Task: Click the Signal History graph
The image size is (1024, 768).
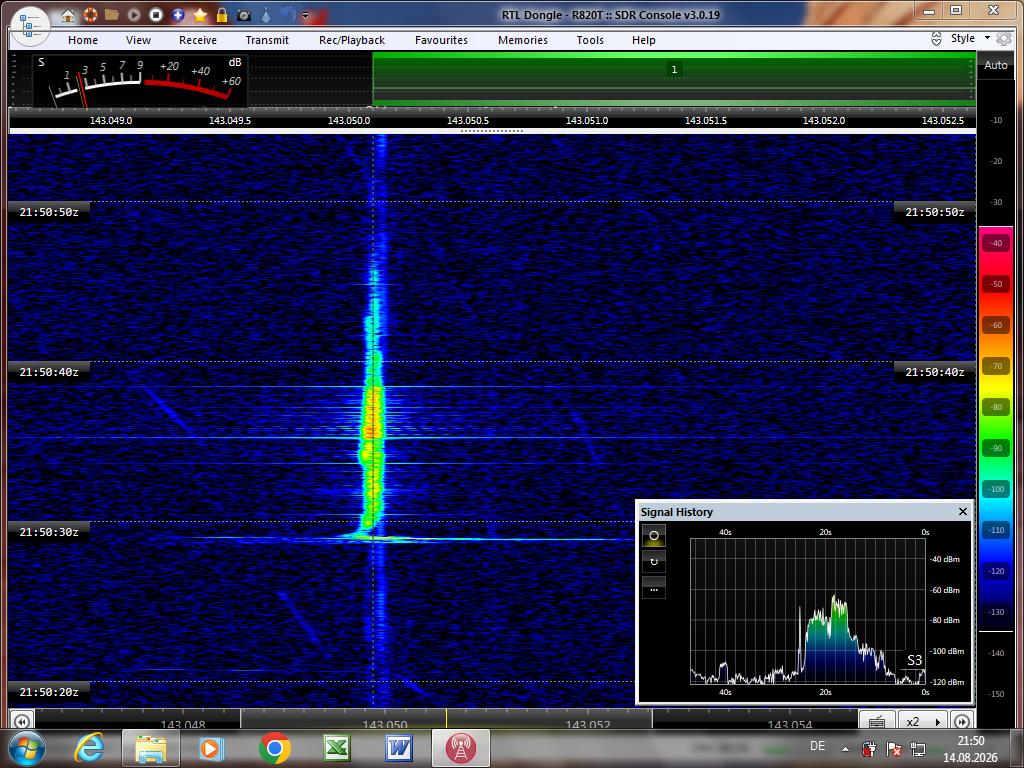Action: pos(808,611)
